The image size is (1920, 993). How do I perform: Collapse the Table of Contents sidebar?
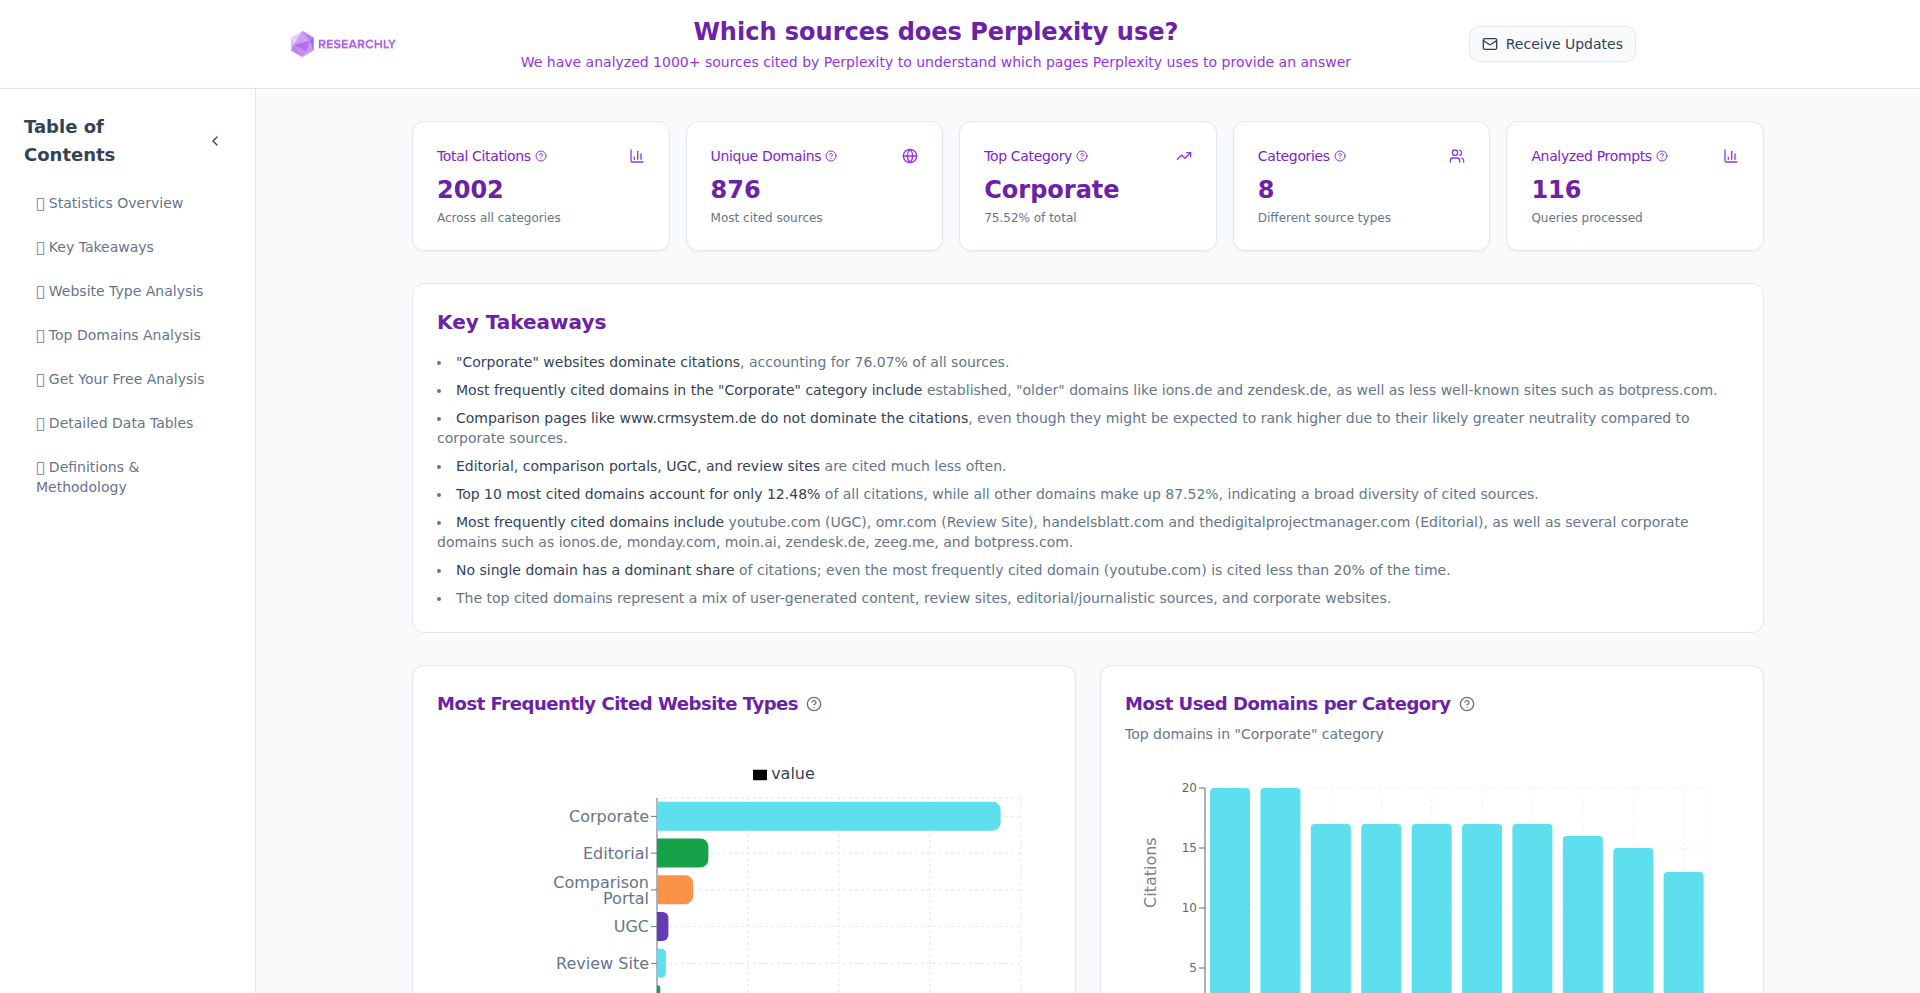point(215,141)
